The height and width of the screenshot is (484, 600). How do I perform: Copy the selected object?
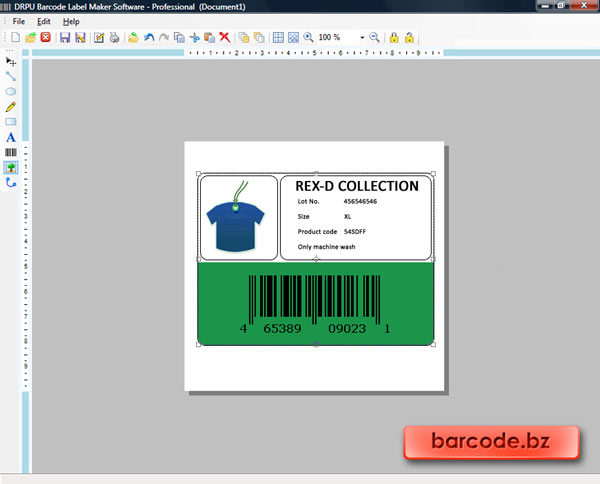point(179,37)
